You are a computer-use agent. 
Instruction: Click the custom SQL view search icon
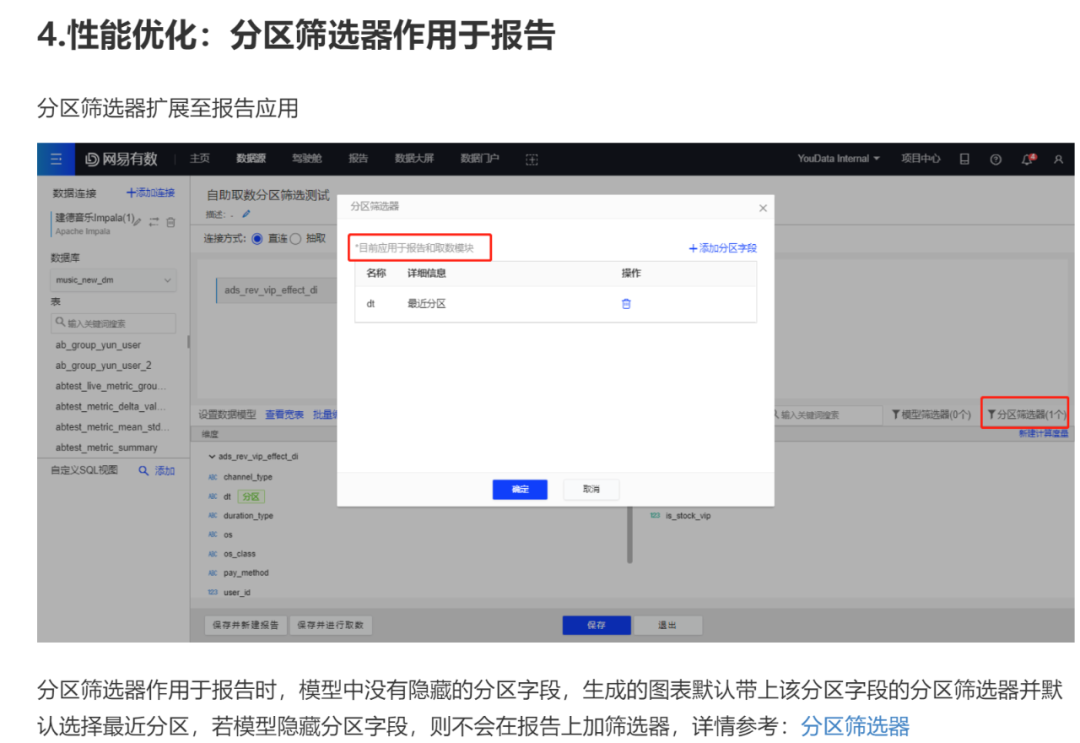[x=143, y=471]
